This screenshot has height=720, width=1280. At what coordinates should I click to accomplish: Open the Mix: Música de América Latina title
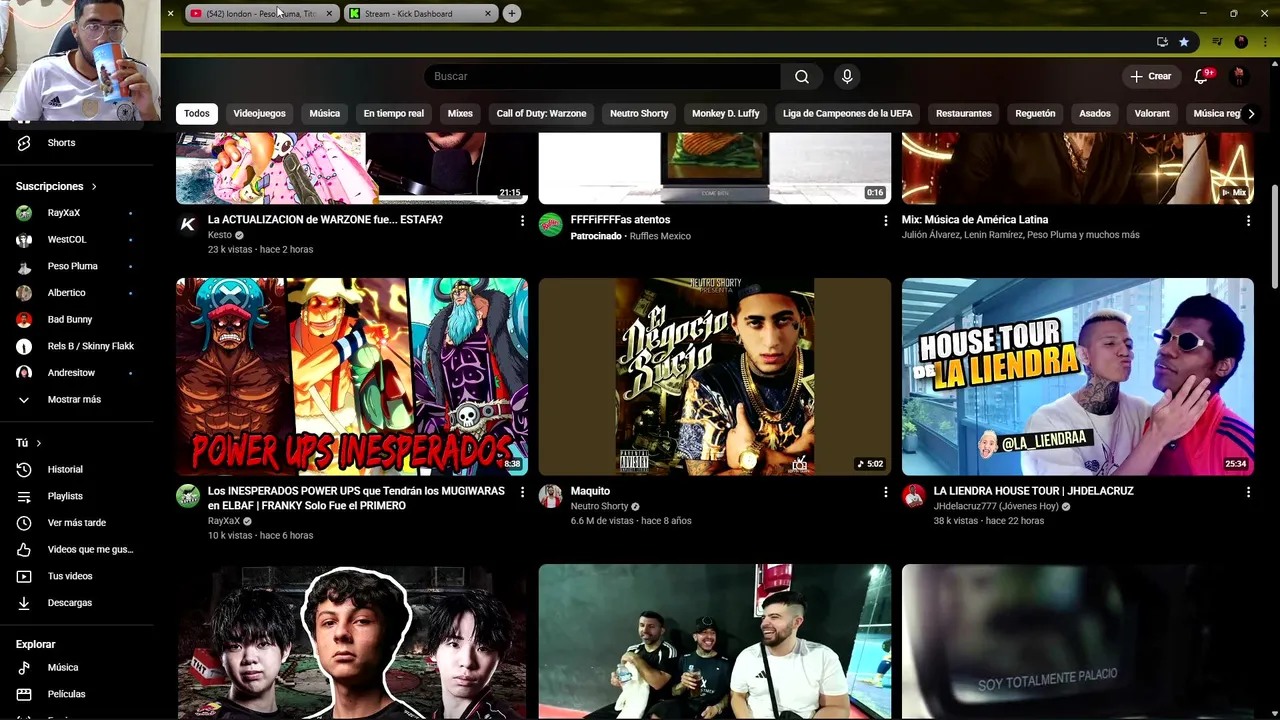(976, 220)
